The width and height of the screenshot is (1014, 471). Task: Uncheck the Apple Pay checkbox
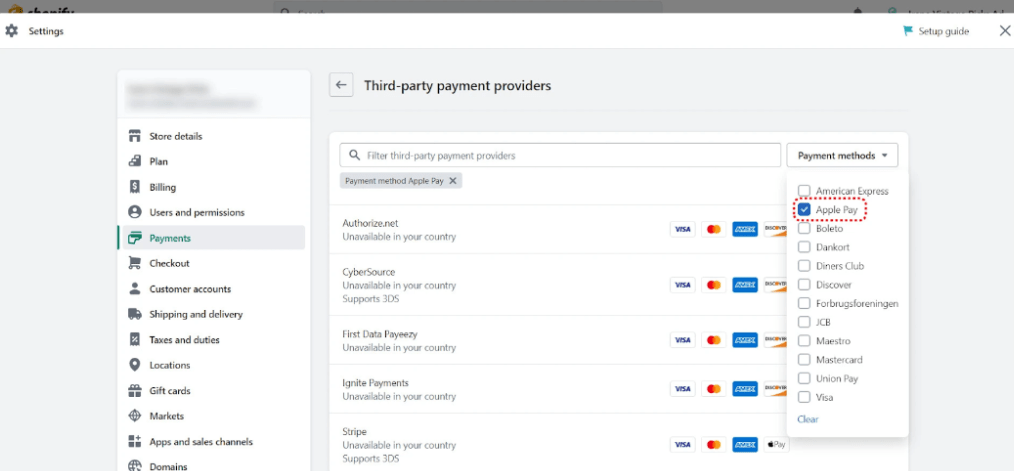tap(804, 210)
